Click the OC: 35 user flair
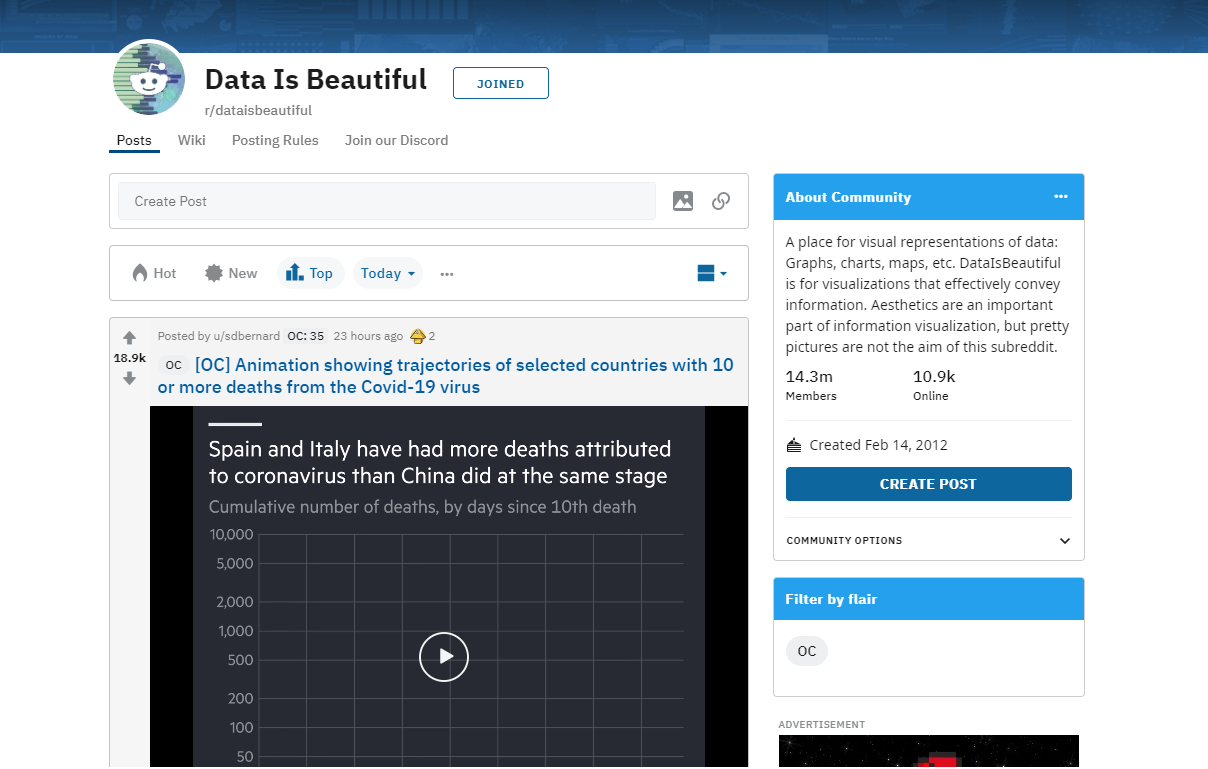This screenshot has width=1208, height=769. pos(305,336)
